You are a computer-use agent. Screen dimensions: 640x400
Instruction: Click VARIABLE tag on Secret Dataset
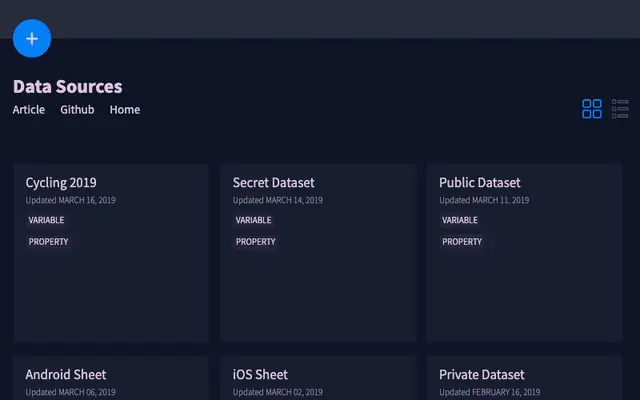[253, 220]
